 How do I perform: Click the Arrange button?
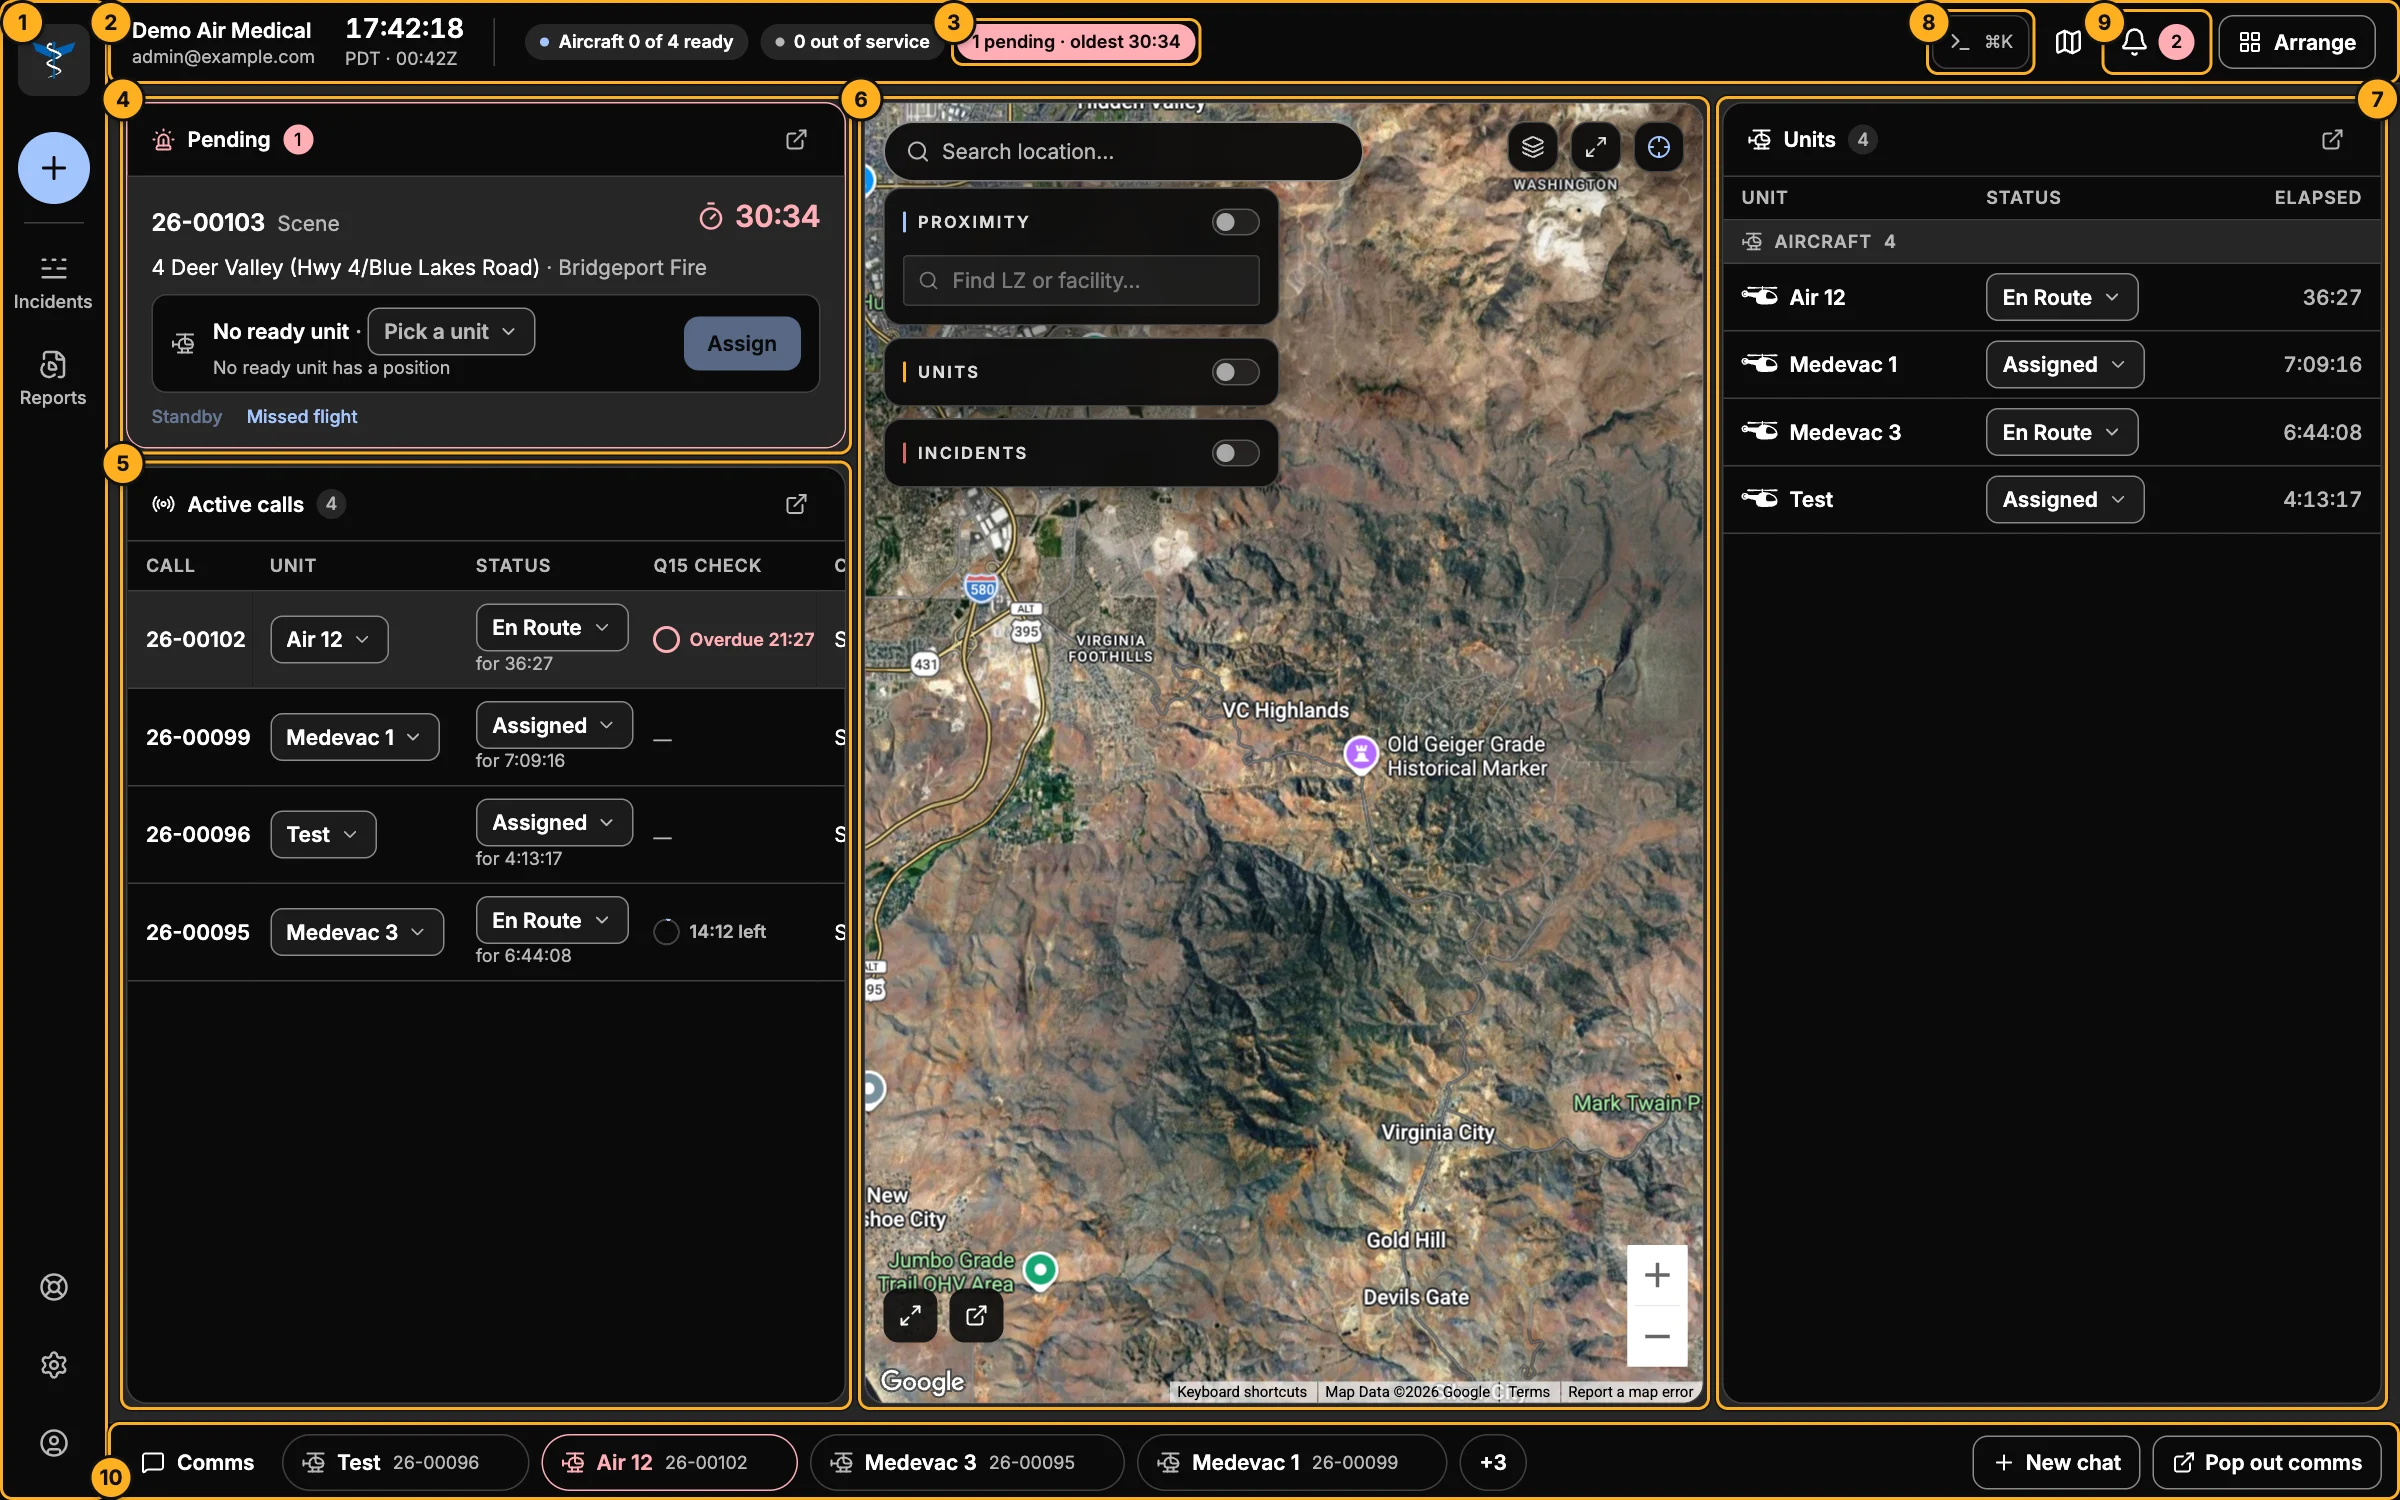(2297, 42)
